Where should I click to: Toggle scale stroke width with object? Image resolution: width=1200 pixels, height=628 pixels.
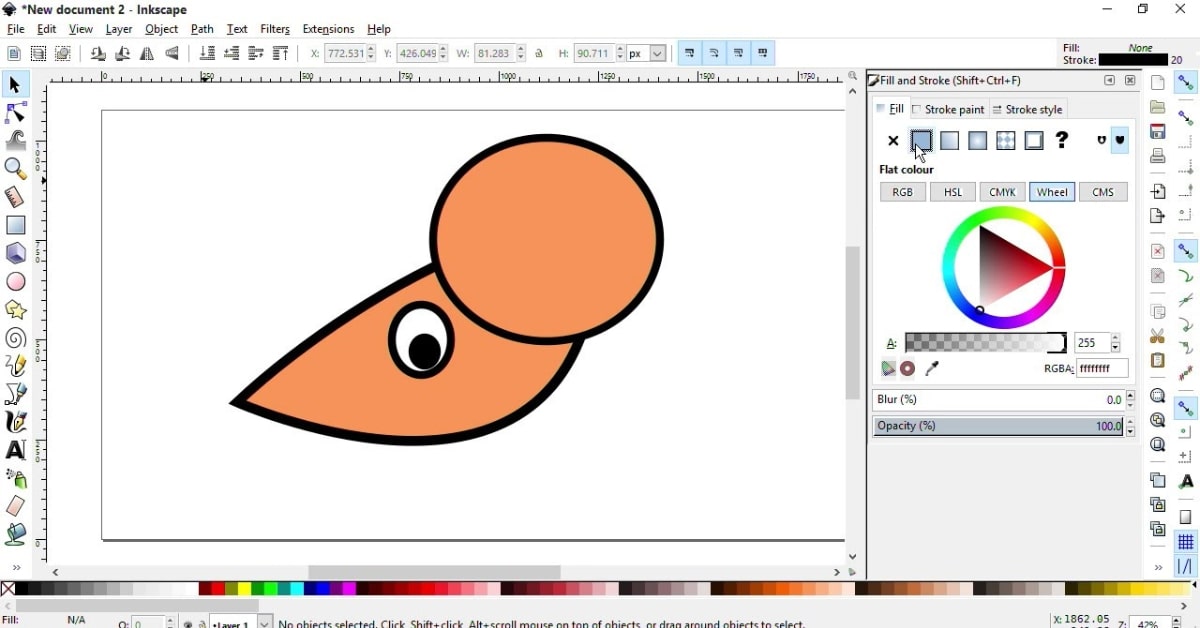690,54
